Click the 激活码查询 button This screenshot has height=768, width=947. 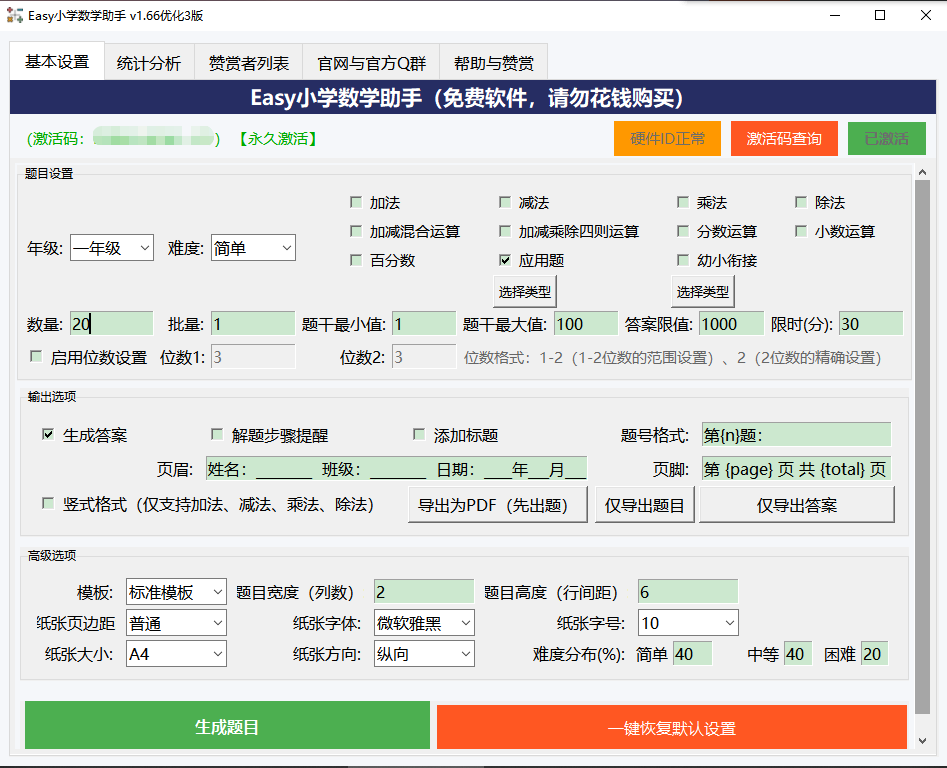click(784, 138)
